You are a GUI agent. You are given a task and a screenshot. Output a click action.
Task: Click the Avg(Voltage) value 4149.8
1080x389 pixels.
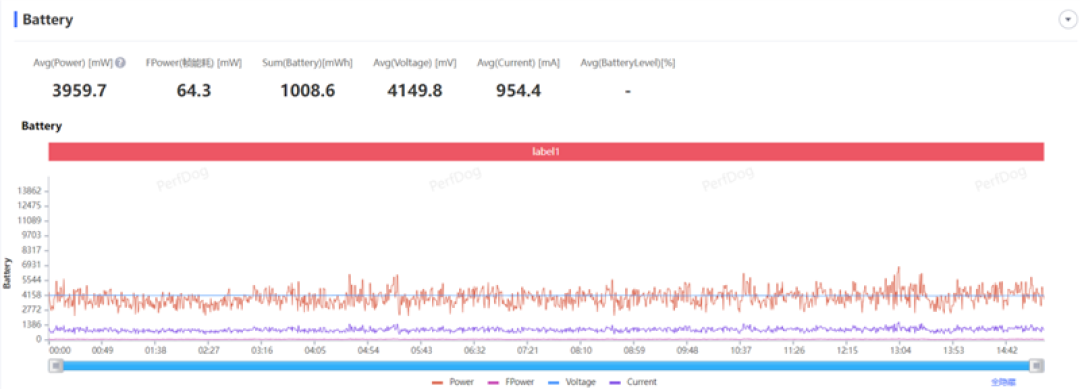coord(415,90)
